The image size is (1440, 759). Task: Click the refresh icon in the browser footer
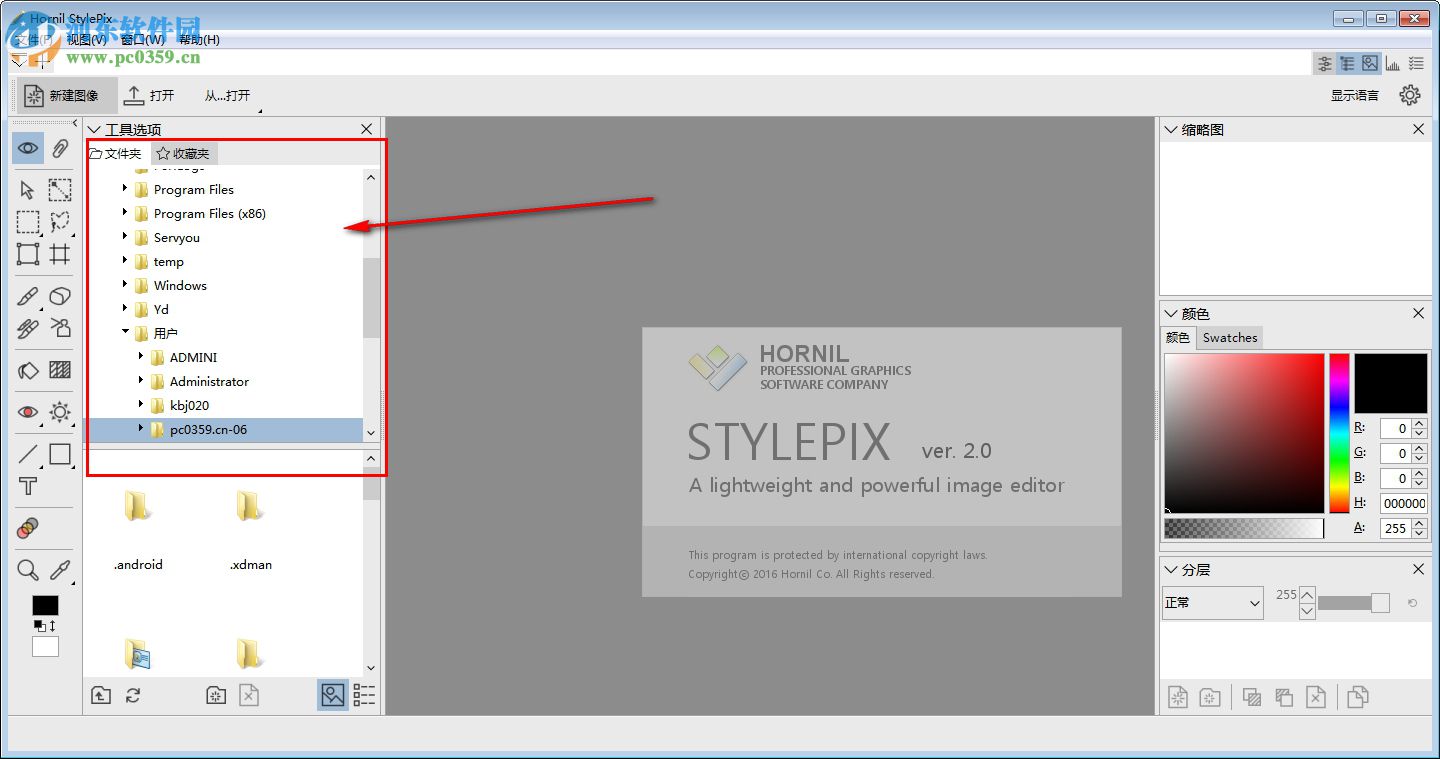pos(133,695)
